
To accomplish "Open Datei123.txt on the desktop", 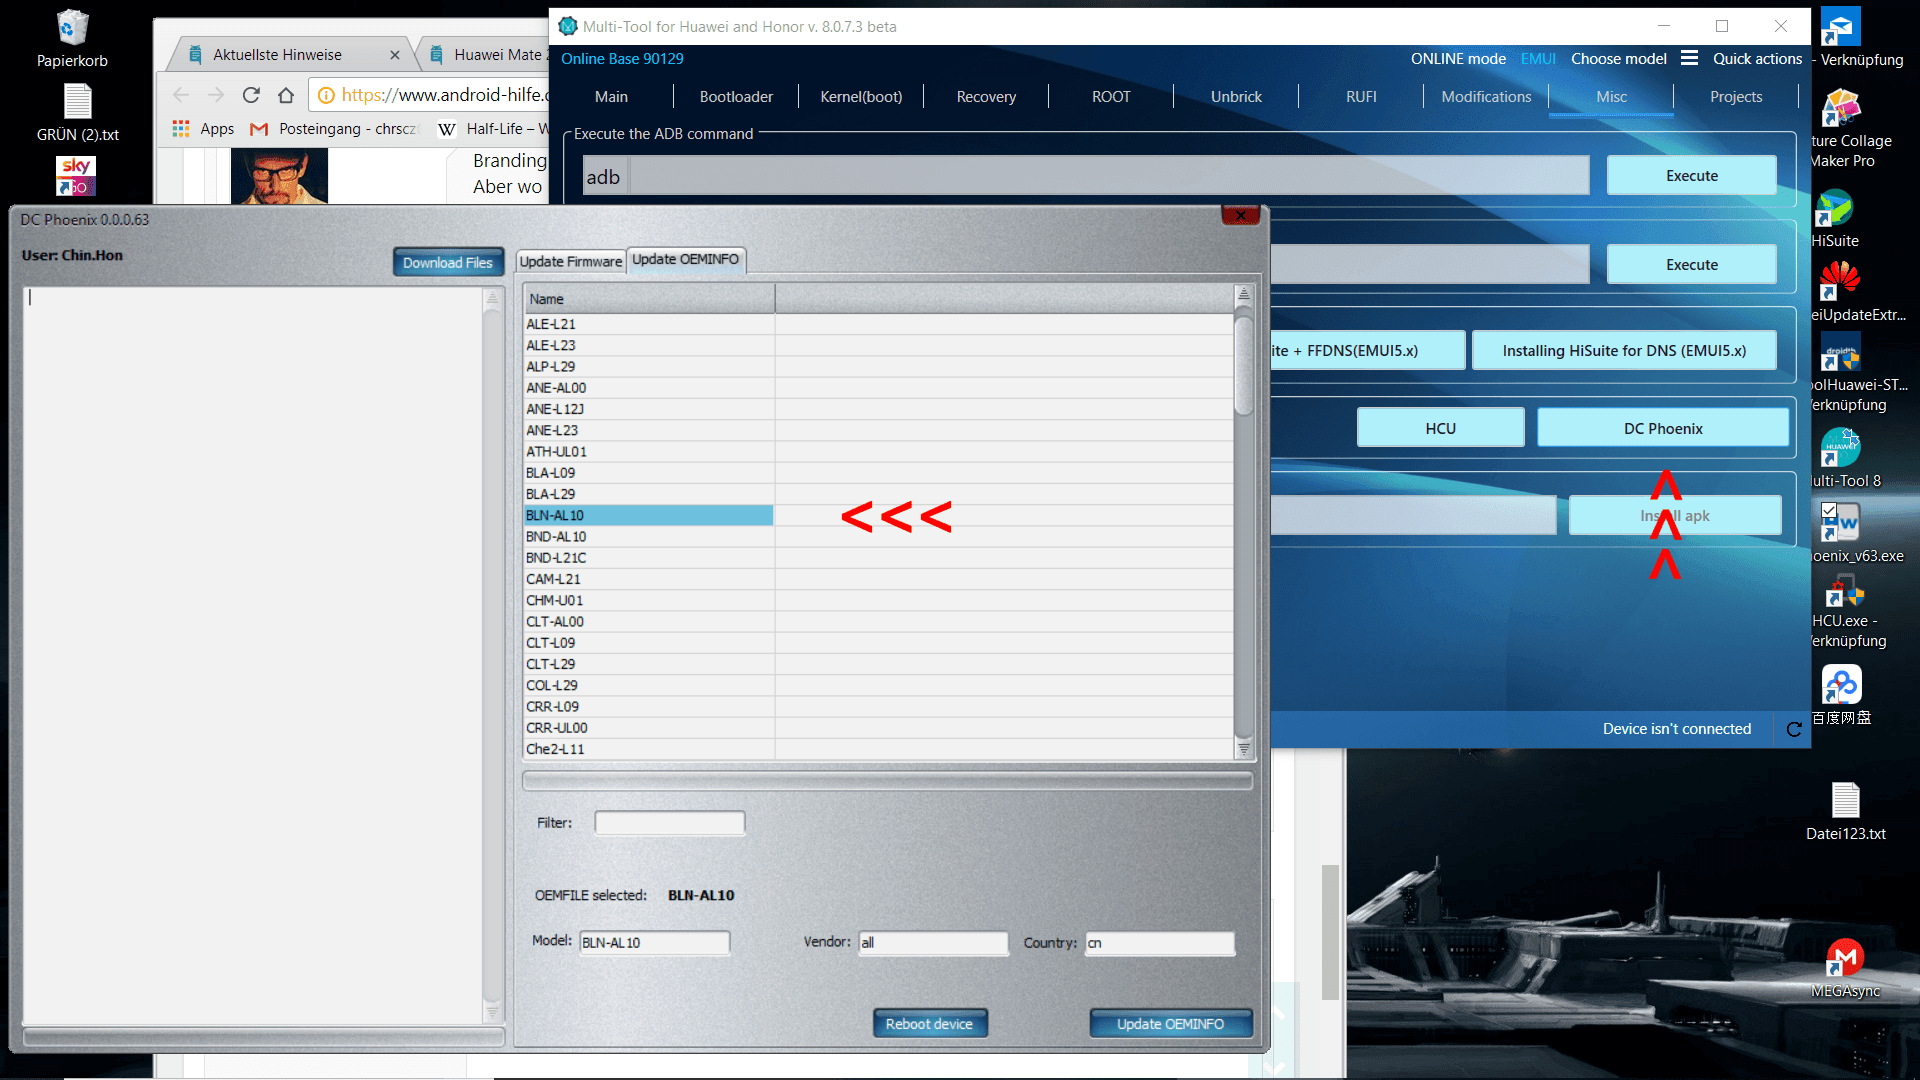I will (x=1845, y=801).
